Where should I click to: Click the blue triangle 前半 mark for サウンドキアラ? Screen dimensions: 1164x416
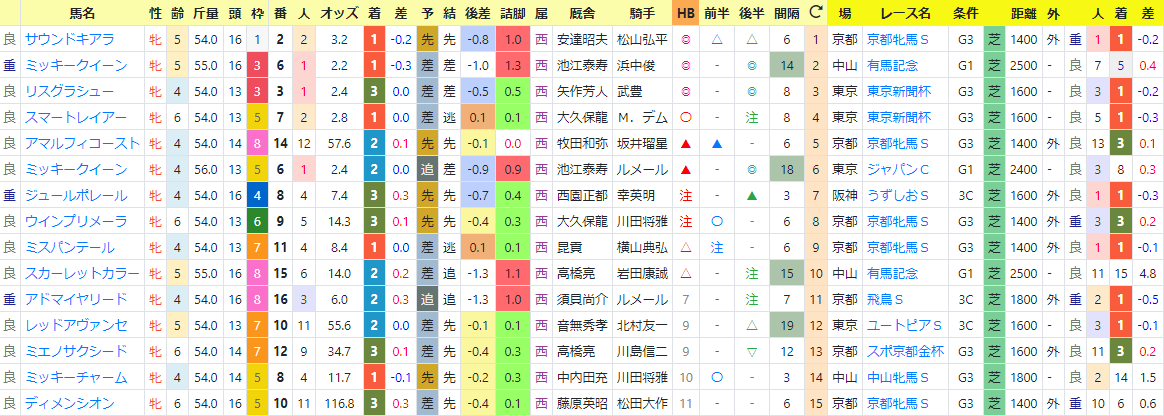[x=716, y=39]
